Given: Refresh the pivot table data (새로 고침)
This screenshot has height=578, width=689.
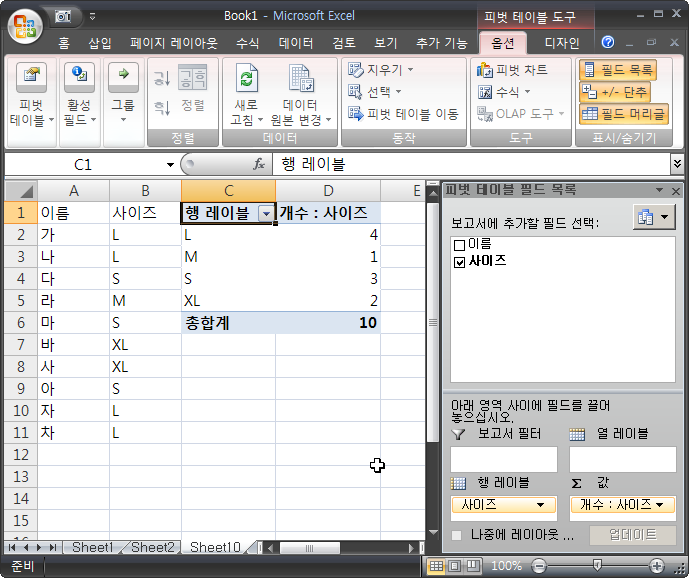Looking at the screenshot, I should point(246,95).
